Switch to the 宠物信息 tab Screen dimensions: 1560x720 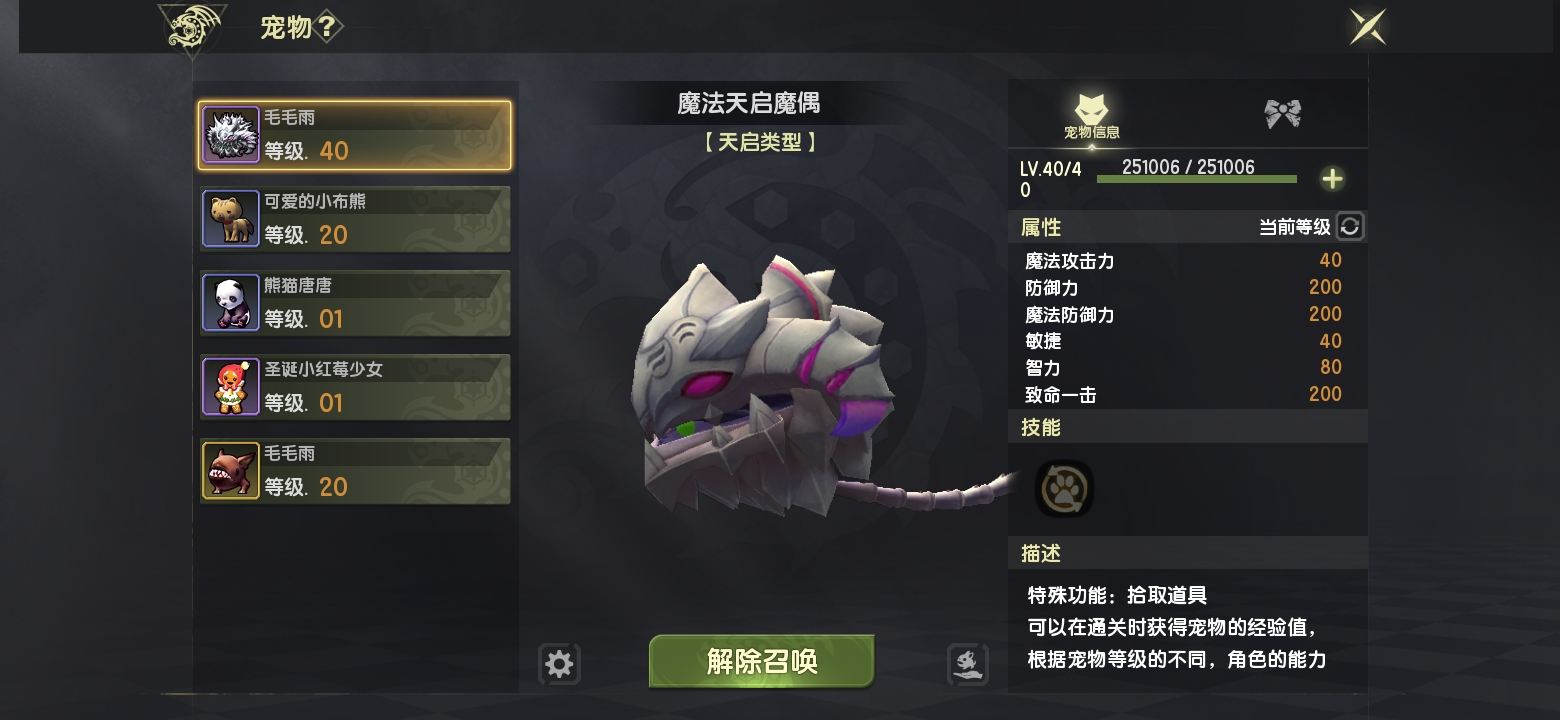click(1091, 116)
